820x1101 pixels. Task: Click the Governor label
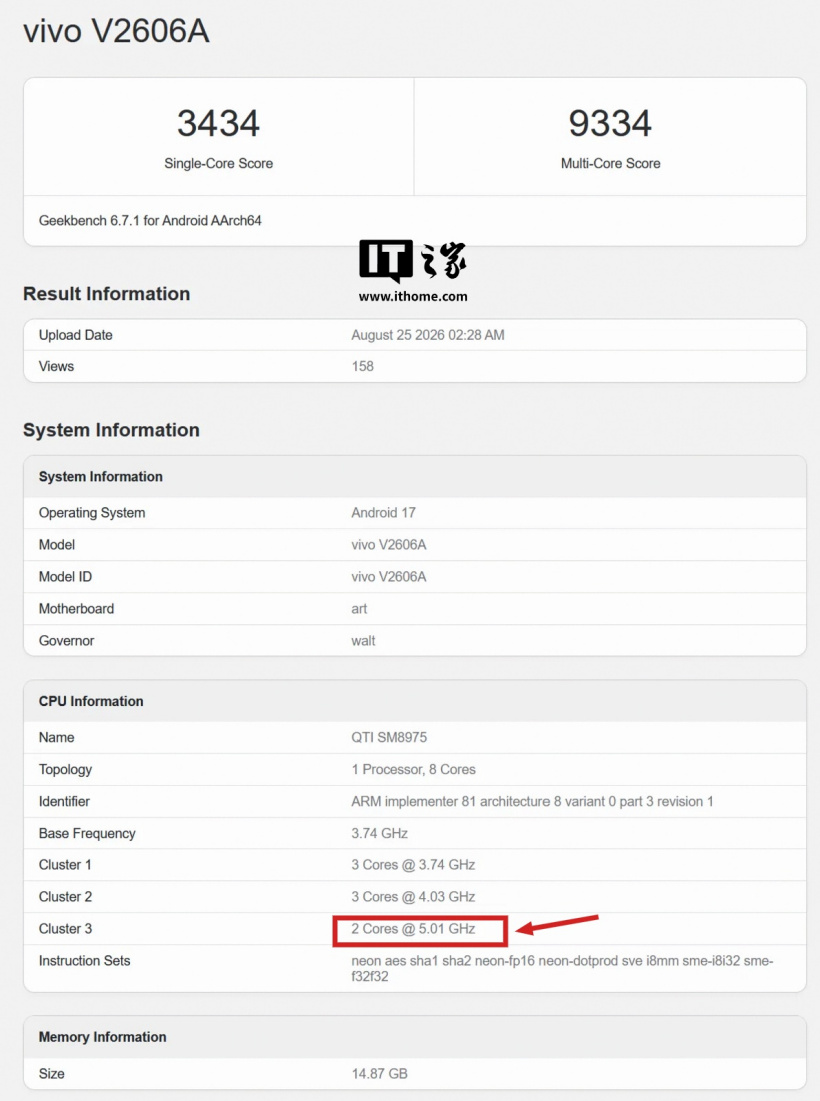pyautogui.click(x=66, y=640)
